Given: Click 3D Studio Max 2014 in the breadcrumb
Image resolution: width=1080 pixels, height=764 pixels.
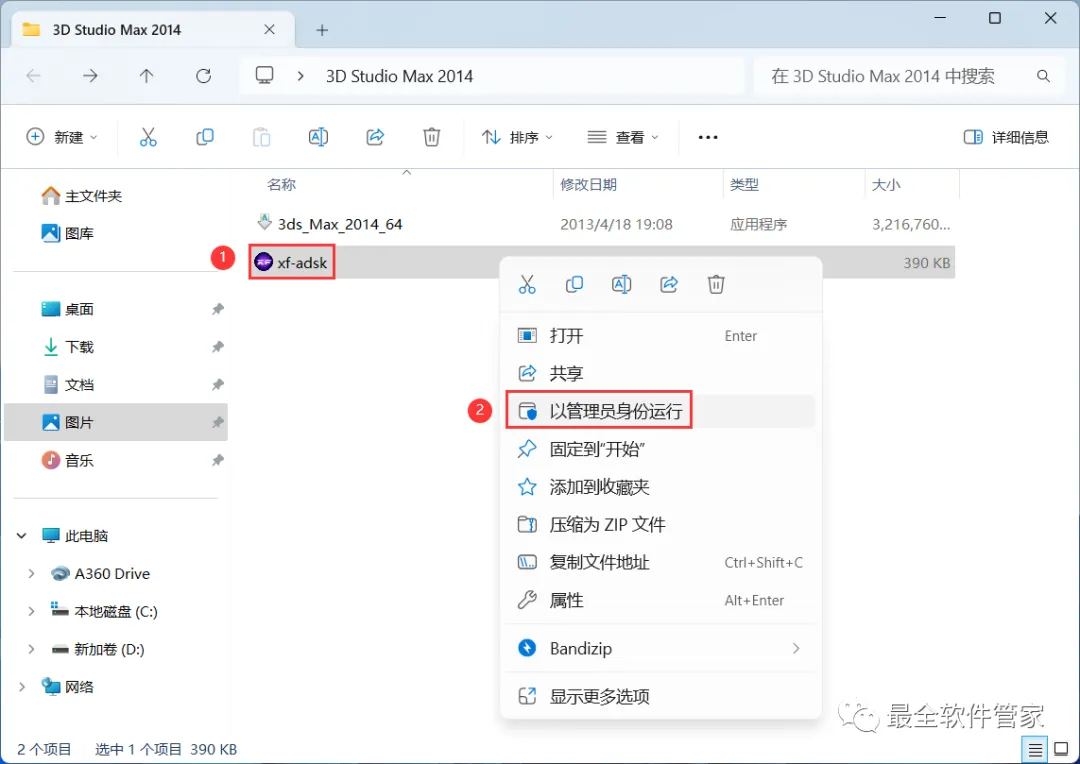Looking at the screenshot, I should click(x=399, y=76).
